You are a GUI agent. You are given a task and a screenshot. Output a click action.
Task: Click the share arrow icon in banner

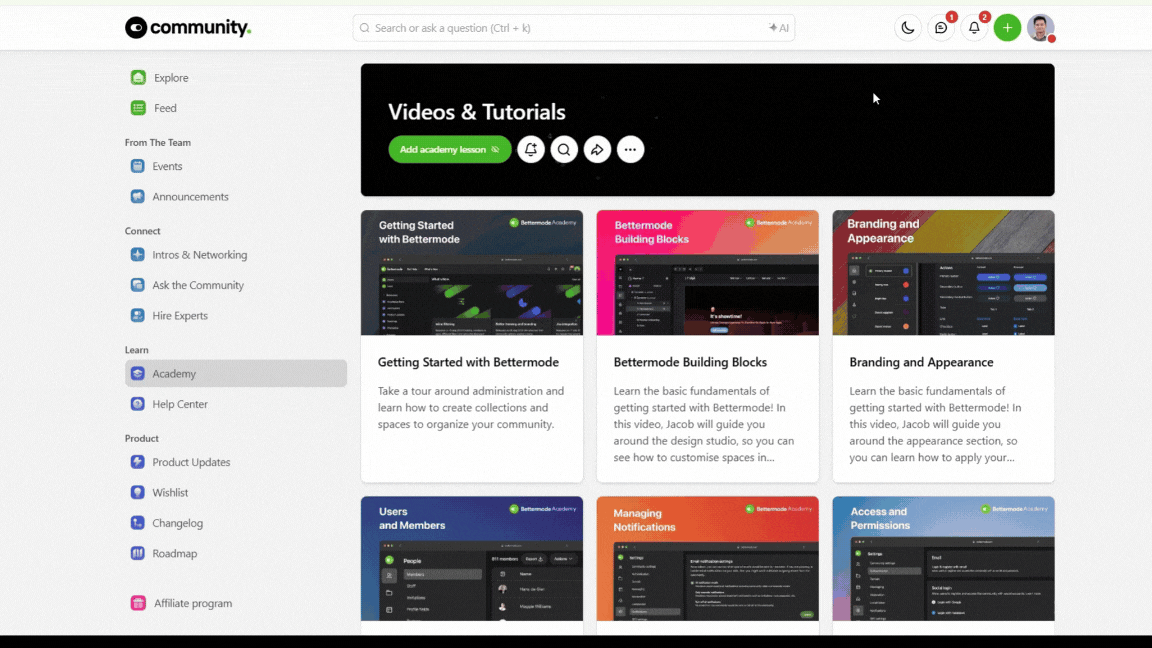coord(597,149)
